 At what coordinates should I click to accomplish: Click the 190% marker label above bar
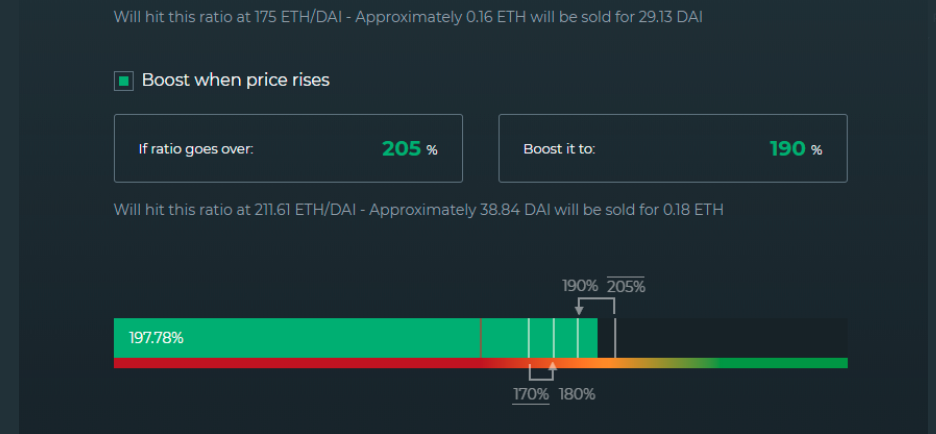coord(580,287)
